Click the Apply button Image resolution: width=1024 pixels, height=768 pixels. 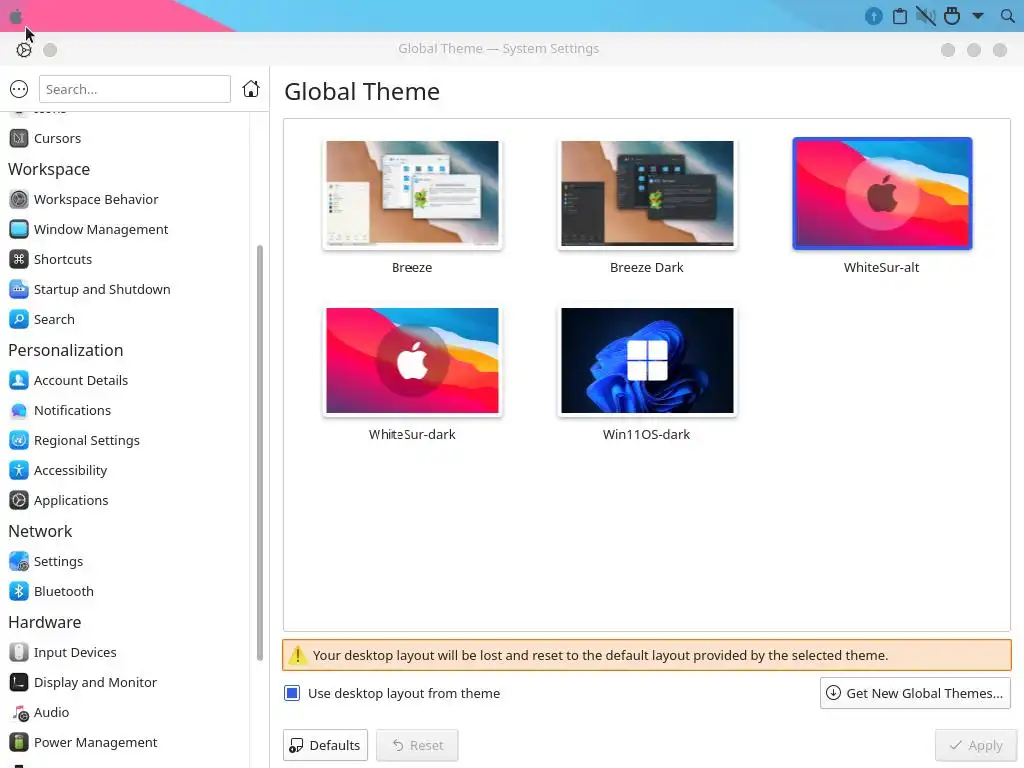974,745
